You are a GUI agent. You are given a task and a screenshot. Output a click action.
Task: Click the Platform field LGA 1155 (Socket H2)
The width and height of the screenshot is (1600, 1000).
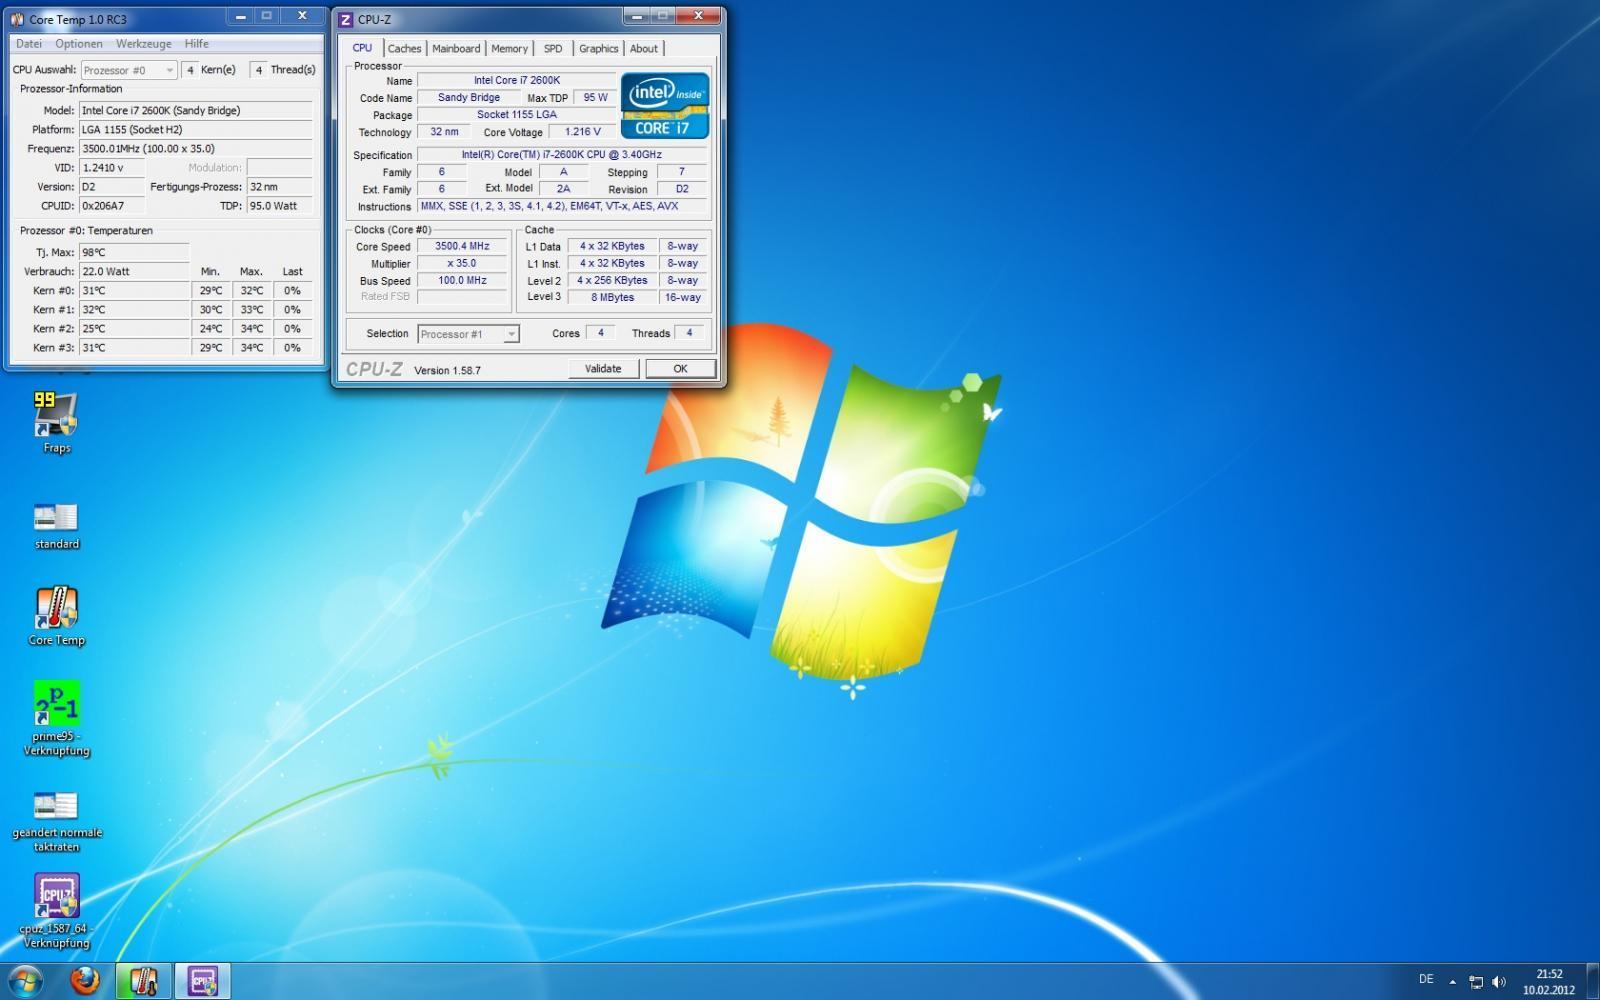point(196,130)
